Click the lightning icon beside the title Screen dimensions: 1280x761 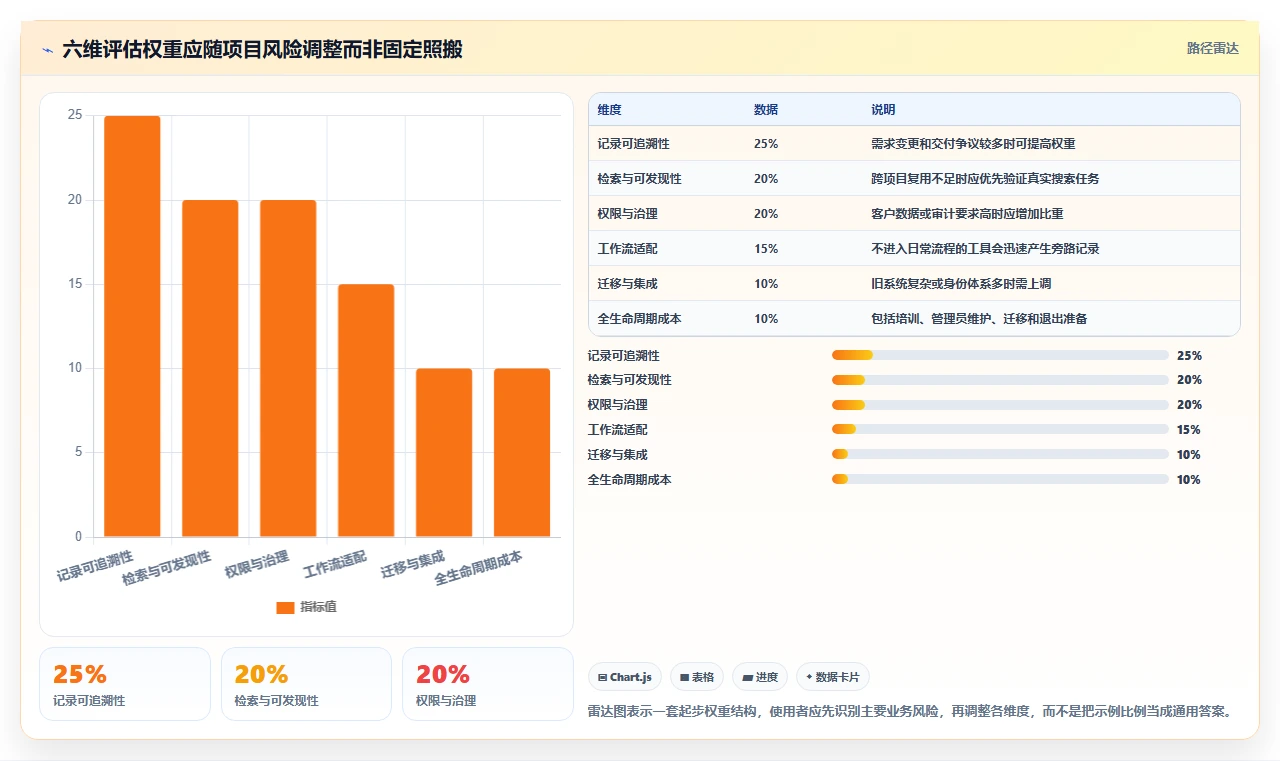[x=48, y=50]
